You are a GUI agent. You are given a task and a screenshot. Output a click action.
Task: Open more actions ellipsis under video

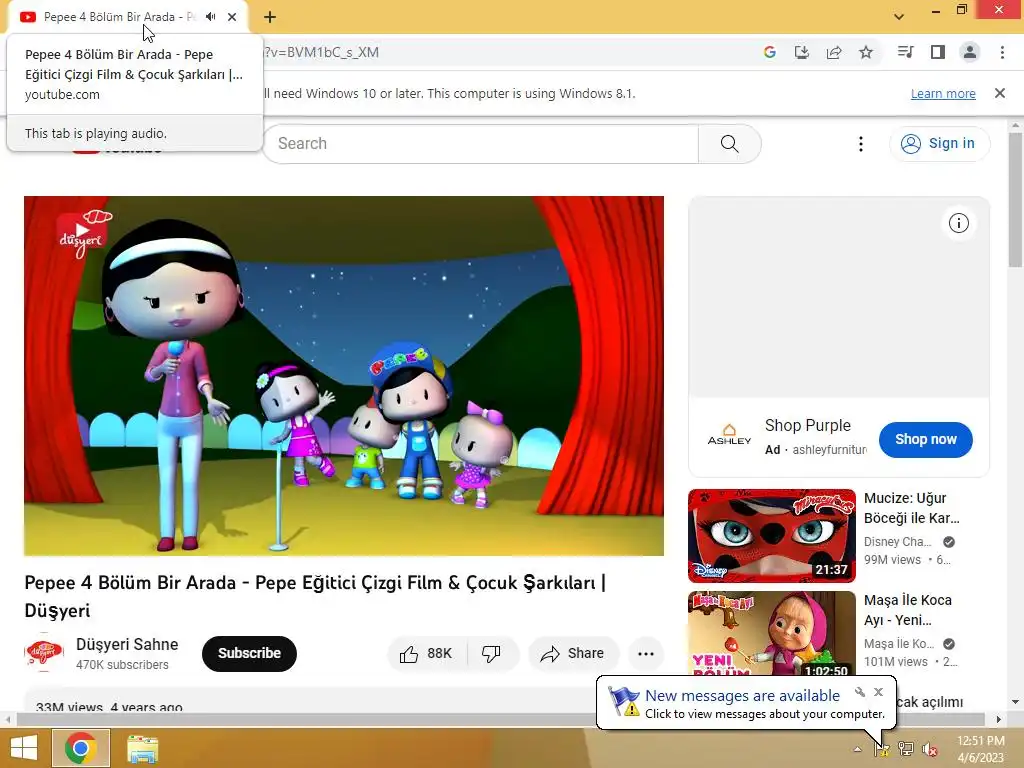pyautogui.click(x=645, y=654)
